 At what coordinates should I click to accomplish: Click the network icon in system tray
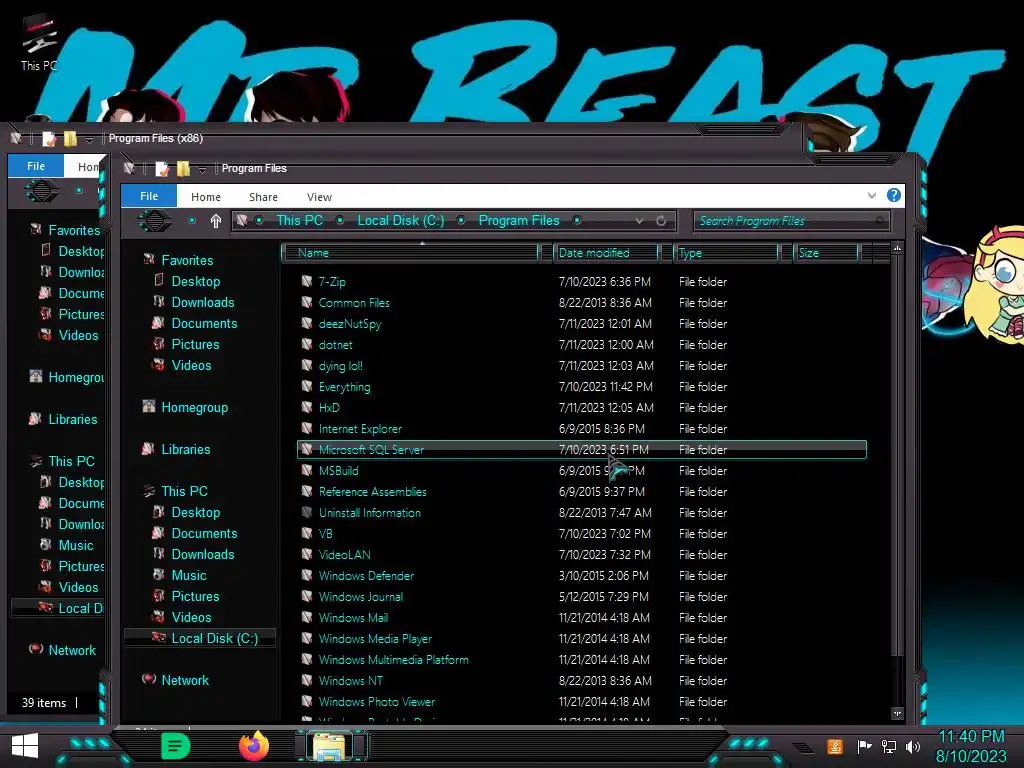tap(889, 746)
